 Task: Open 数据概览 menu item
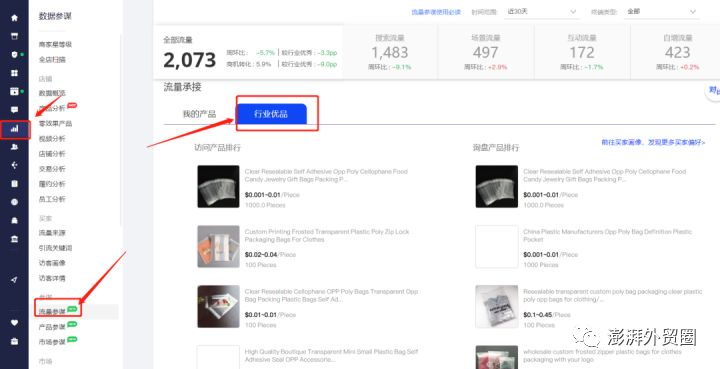tap(52, 93)
